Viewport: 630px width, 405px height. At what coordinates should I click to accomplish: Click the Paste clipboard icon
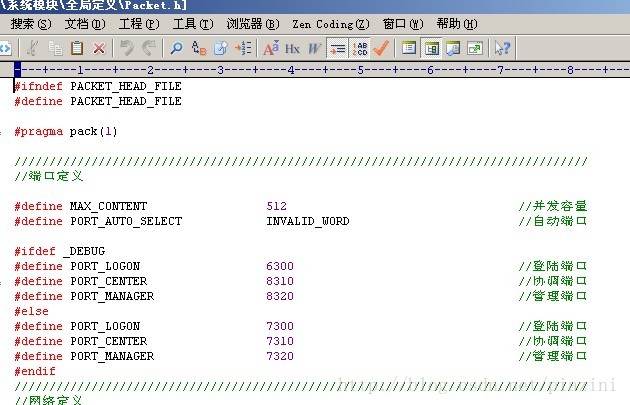pyautogui.click(x=77, y=48)
